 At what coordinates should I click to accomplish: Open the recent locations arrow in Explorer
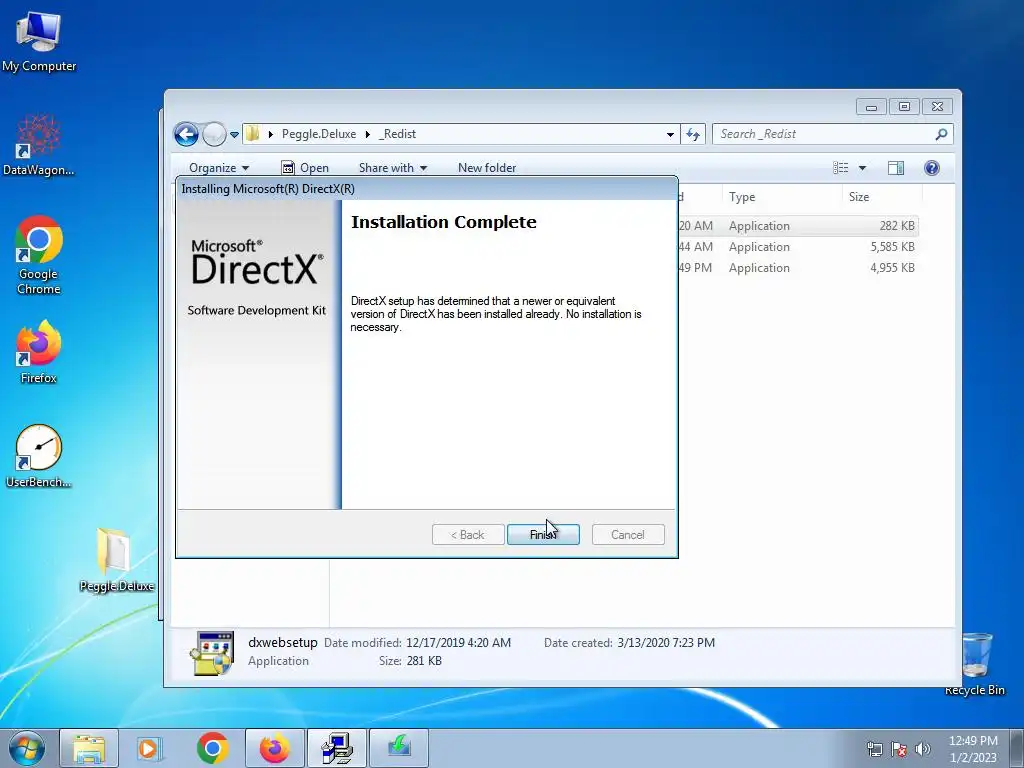point(234,135)
